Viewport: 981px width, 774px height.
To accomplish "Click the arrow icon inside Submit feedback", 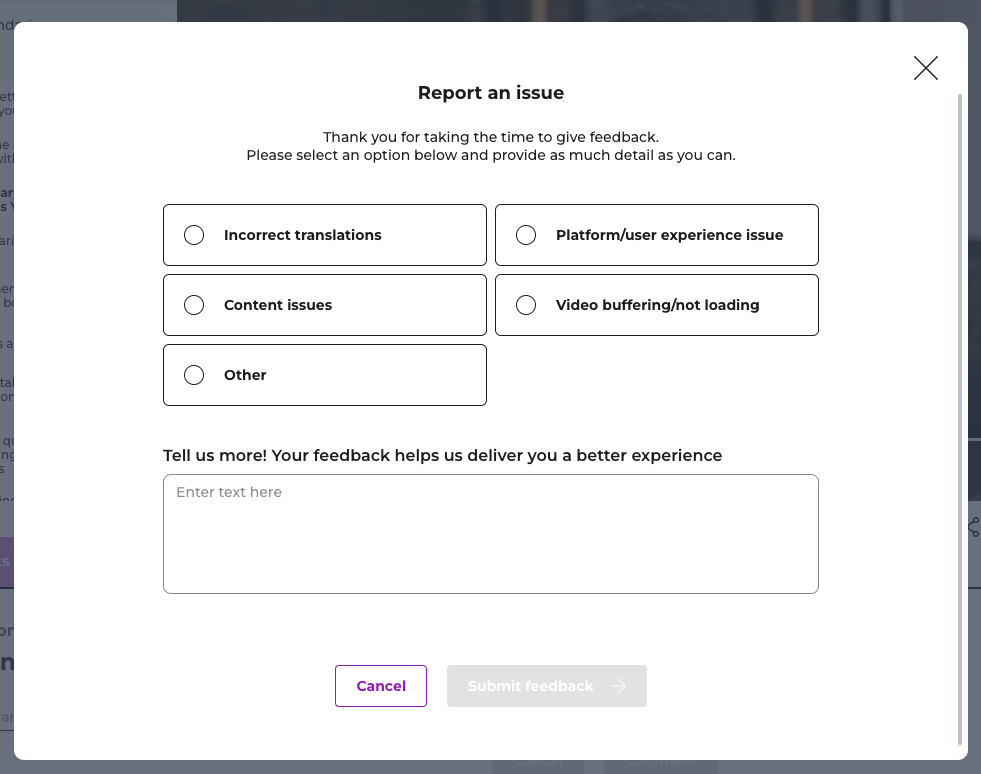I will pos(618,686).
